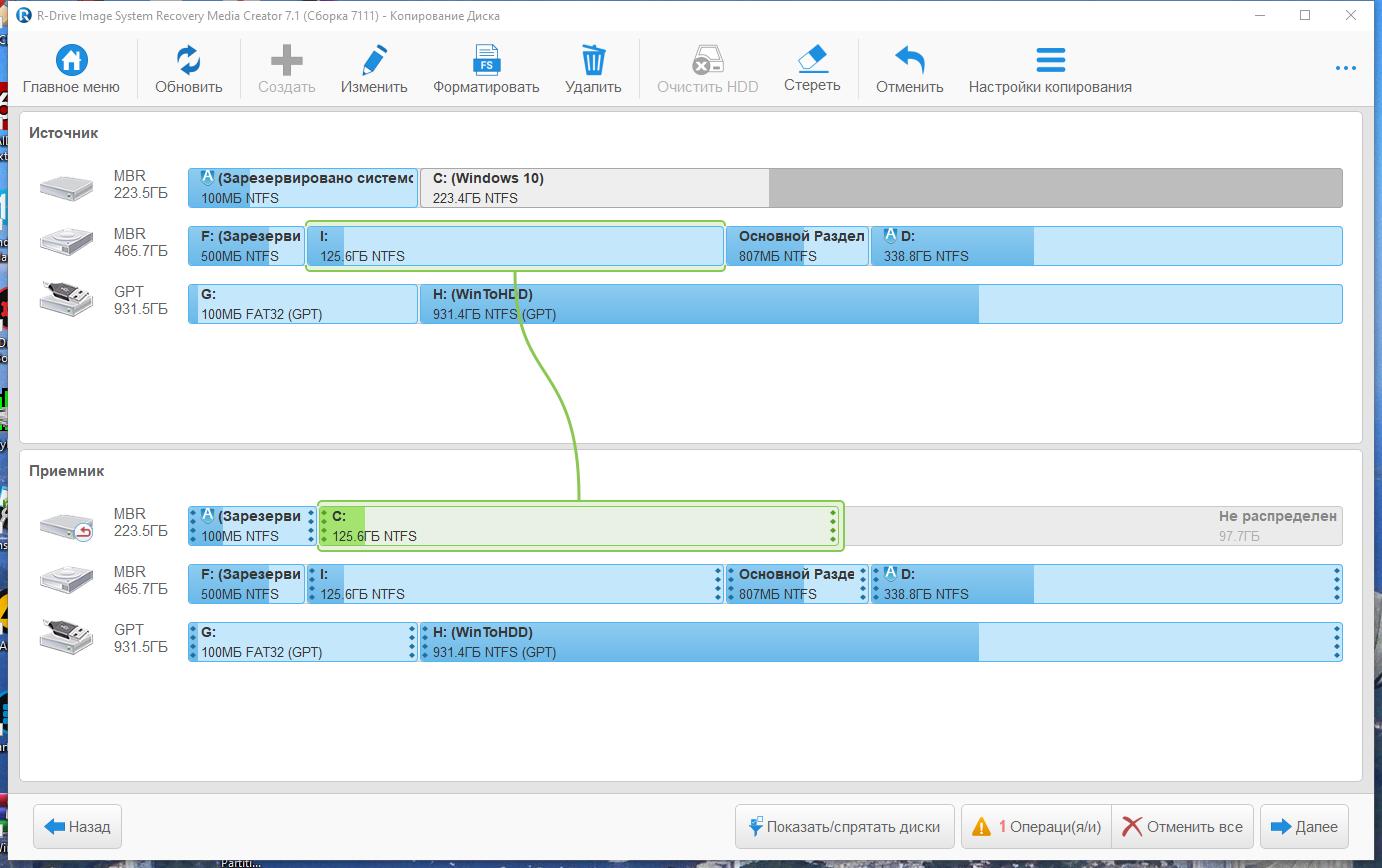This screenshot has width=1382, height=868.
Task: Select destination C: 125.6ГБ green partition
Action: (581, 526)
